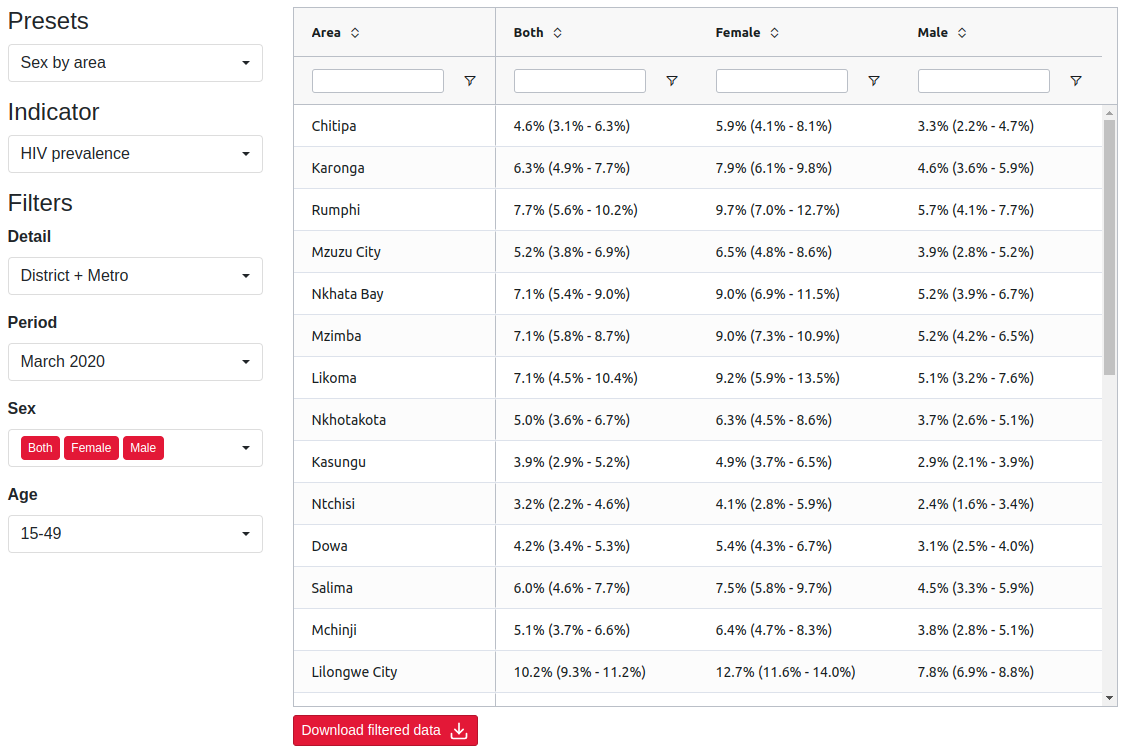Select the Chitipa row area cell
This screenshot has width=1126, height=750.
point(394,126)
